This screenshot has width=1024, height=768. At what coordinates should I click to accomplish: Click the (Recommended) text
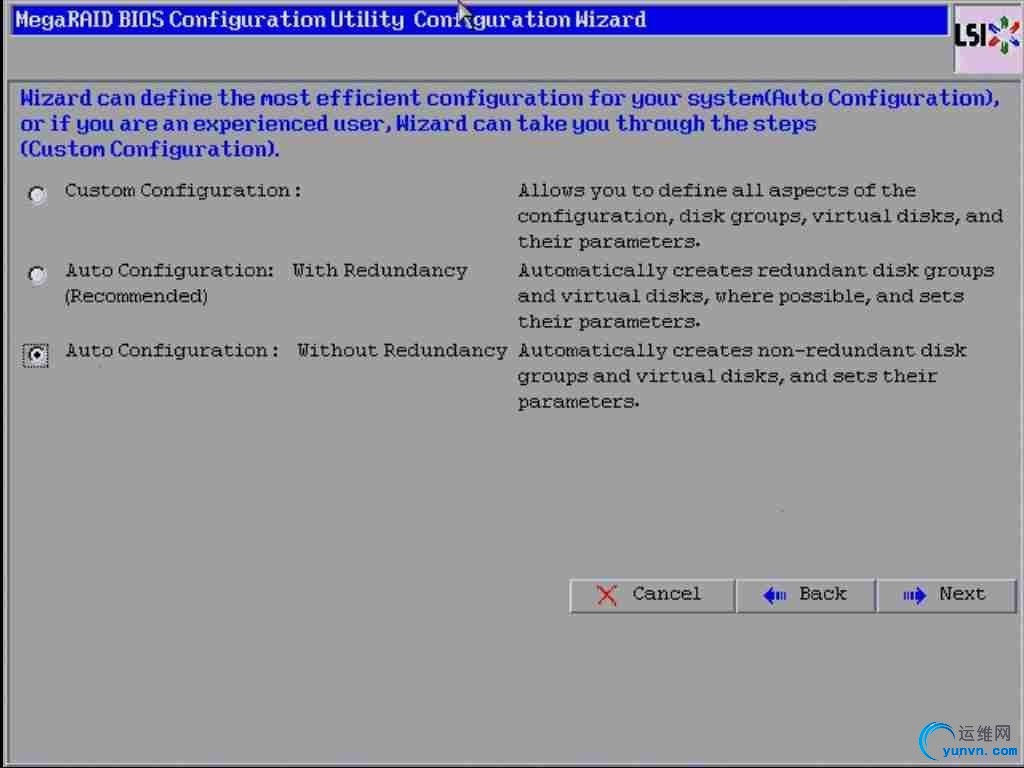point(136,296)
